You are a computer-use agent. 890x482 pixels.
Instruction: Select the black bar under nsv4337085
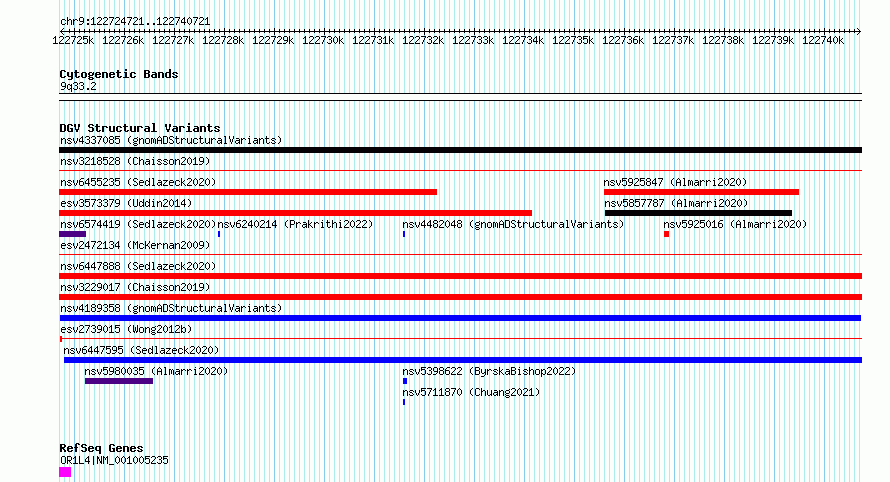click(x=460, y=150)
